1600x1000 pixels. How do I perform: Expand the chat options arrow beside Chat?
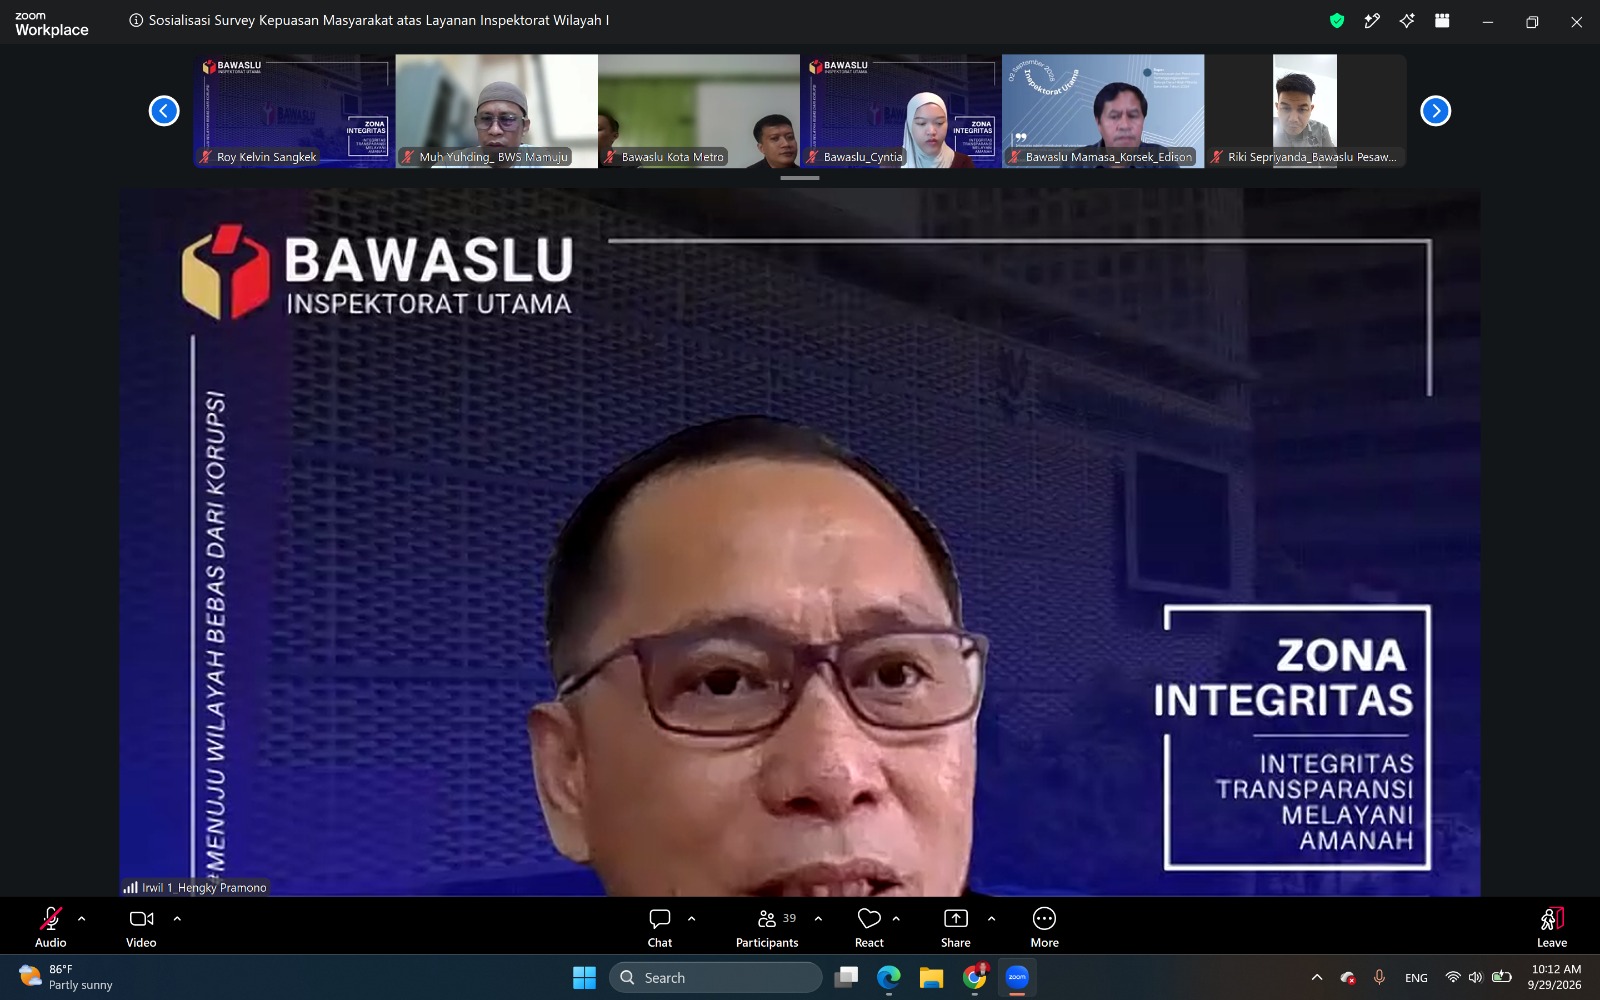pyautogui.click(x=692, y=918)
